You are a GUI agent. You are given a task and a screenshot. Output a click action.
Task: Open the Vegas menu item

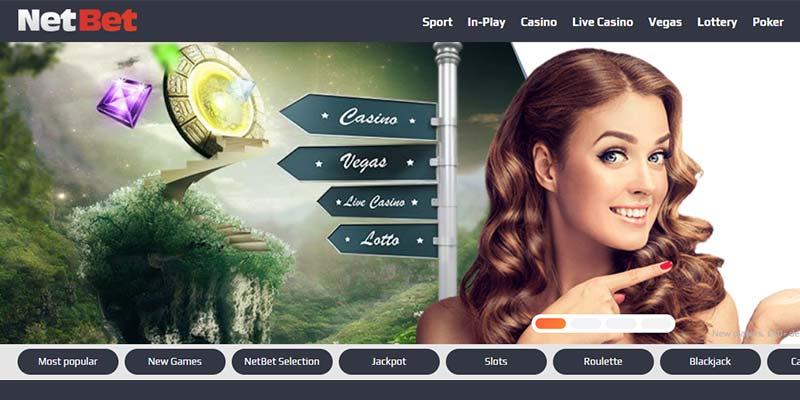665,22
